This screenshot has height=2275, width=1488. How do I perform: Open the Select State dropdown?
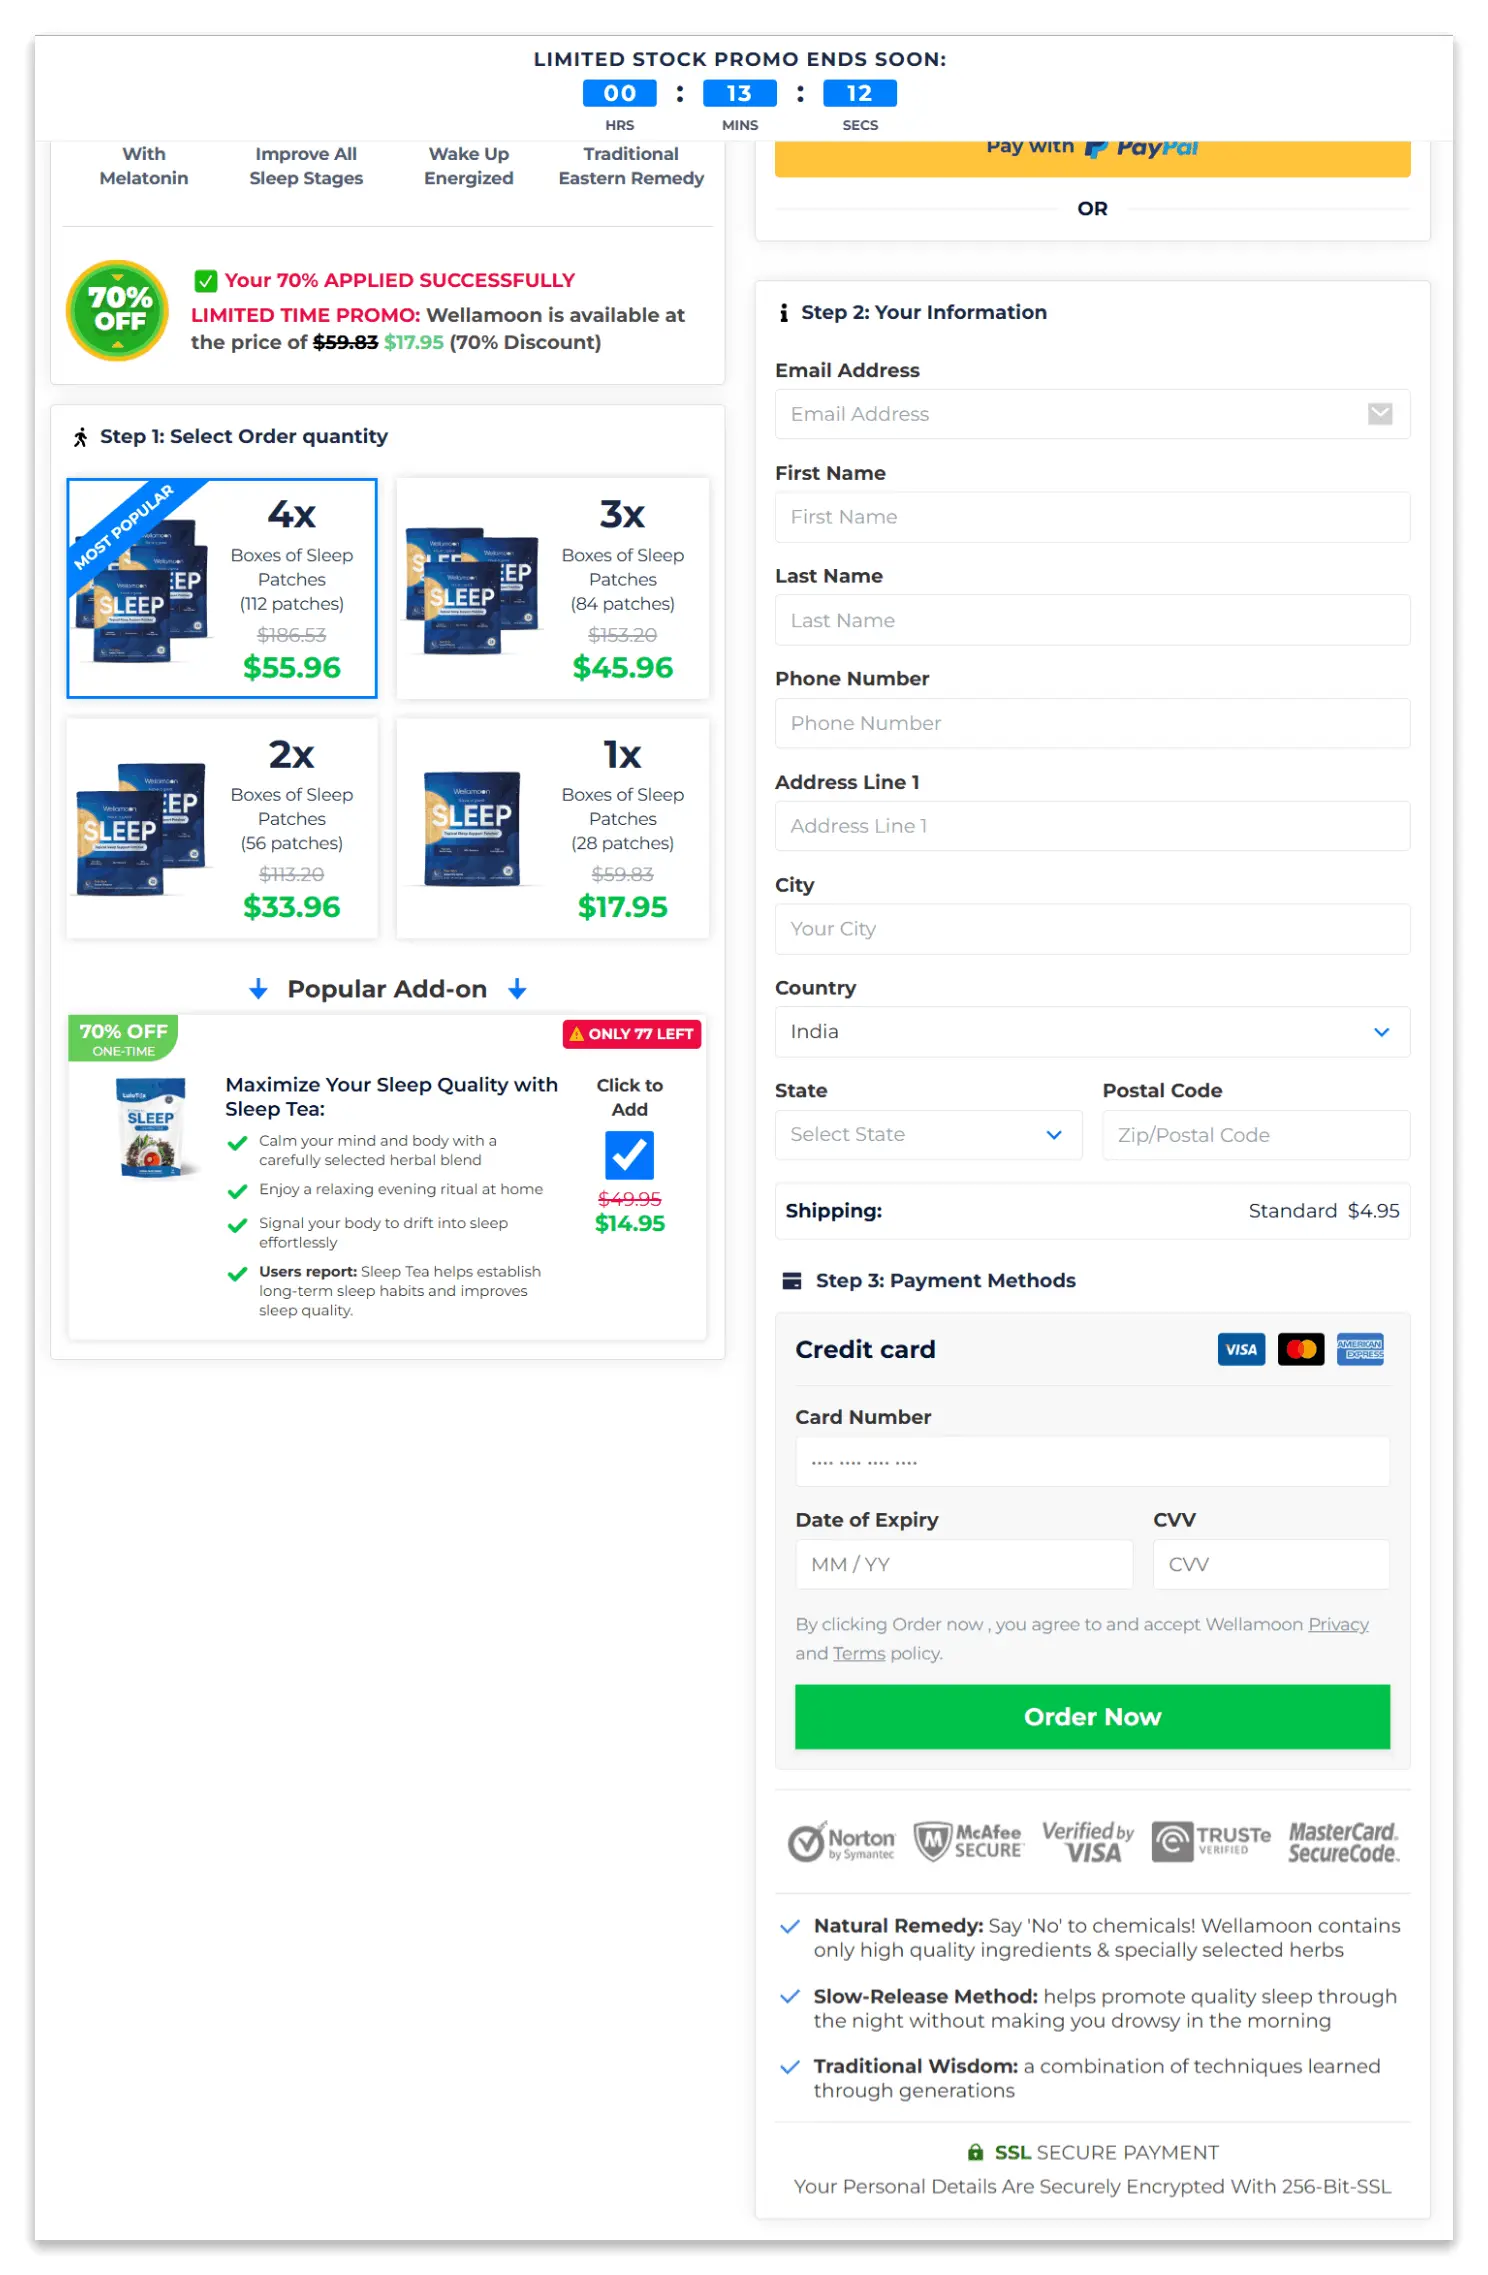[x=928, y=1135]
